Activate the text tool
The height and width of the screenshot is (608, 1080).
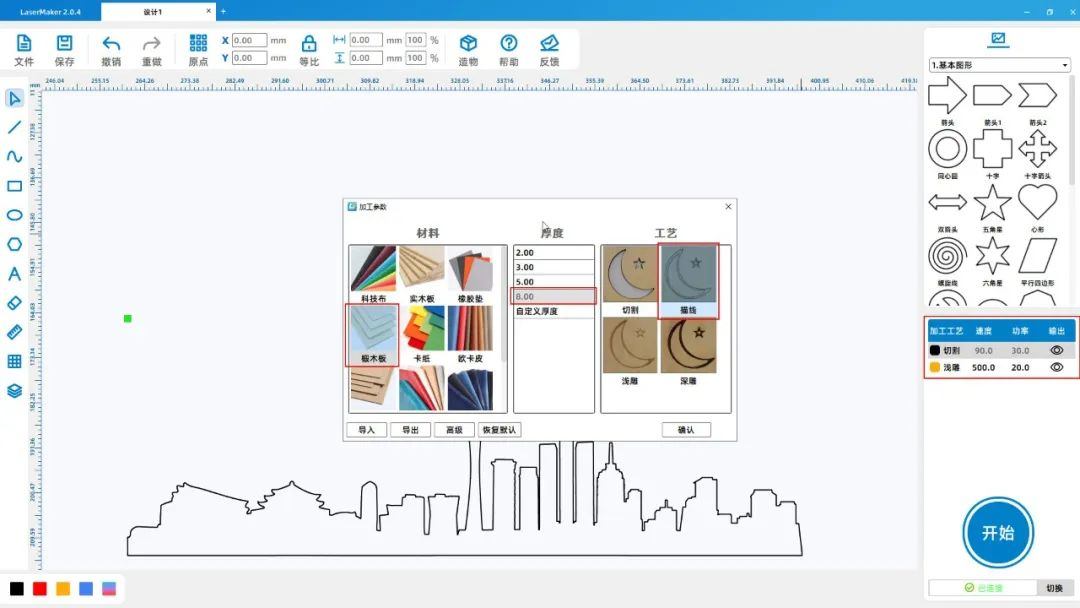tap(14, 274)
